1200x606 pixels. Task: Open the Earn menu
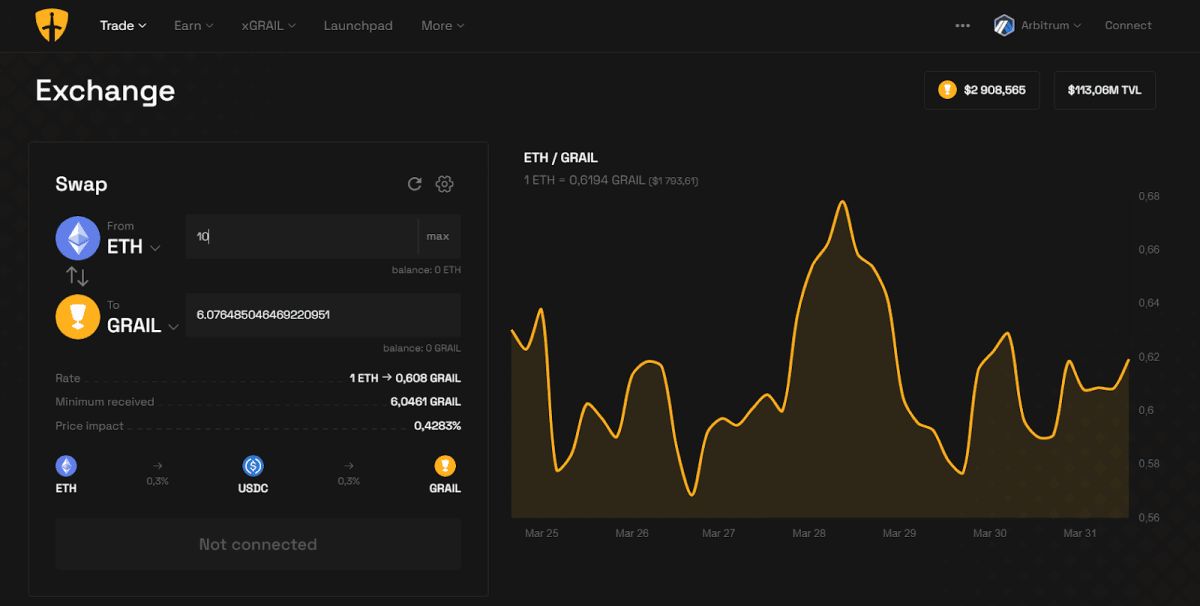click(x=193, y=25)
